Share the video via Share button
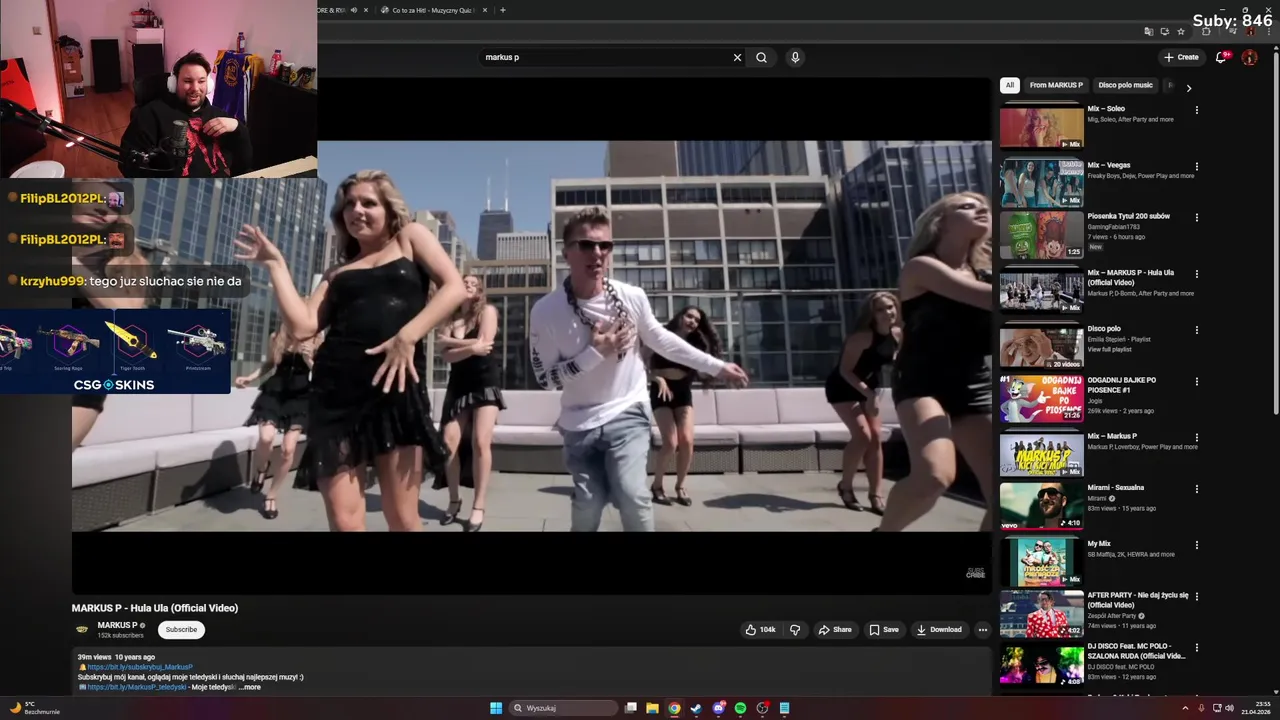The height and width of the screenshot is (720, 1280). [835, 630]
